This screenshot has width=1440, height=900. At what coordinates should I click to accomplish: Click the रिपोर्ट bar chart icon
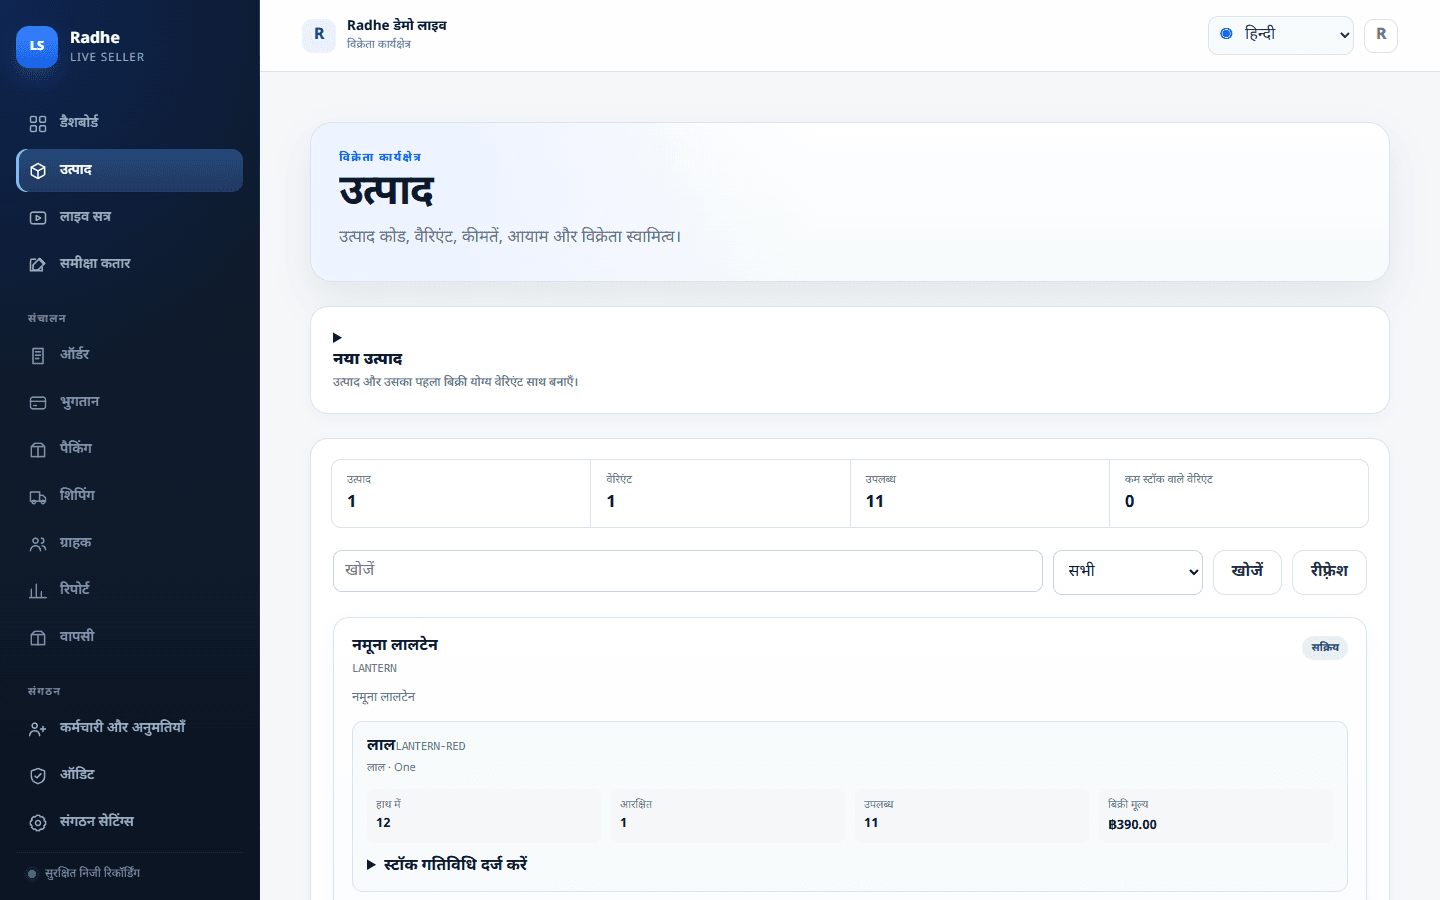38,590
